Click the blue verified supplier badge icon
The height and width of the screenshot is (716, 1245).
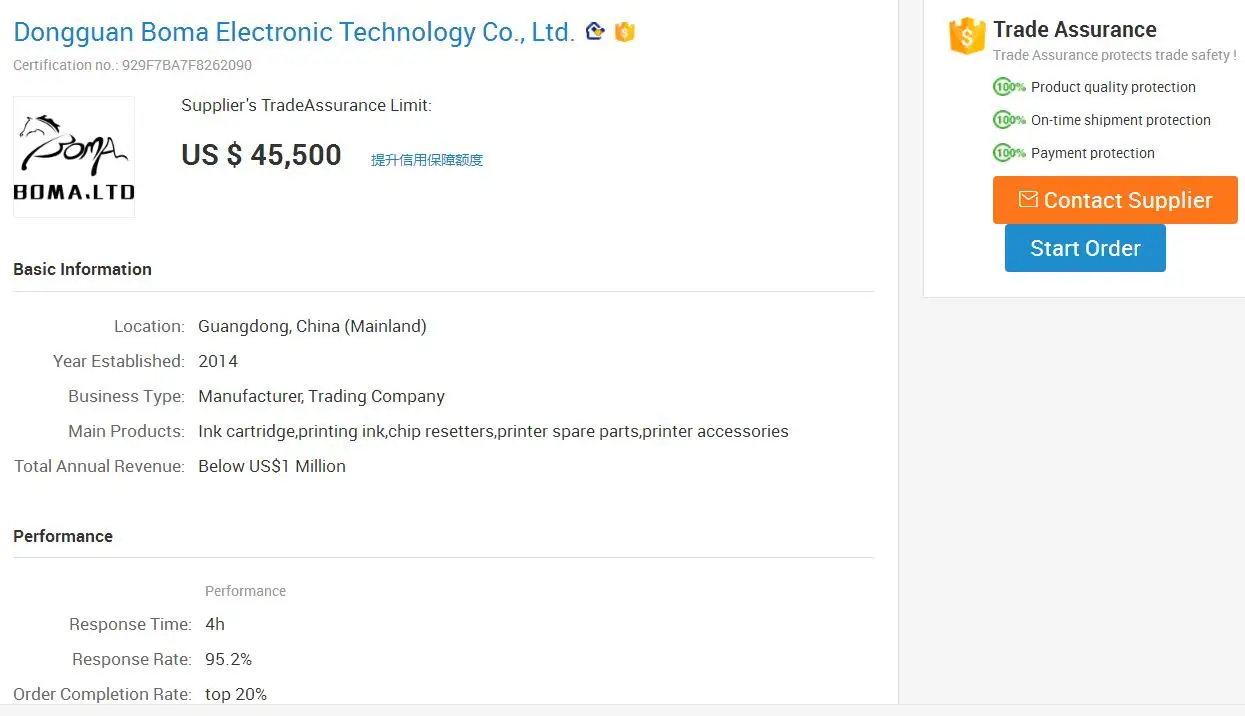click(595, 31)
